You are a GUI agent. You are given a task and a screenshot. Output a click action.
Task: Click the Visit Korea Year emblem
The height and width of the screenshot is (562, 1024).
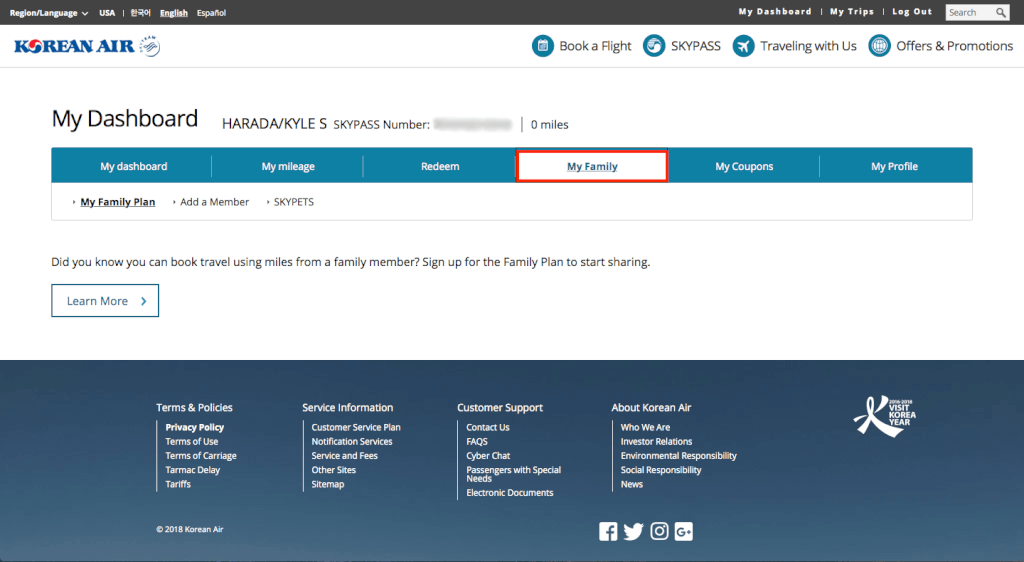coord(884,416)
